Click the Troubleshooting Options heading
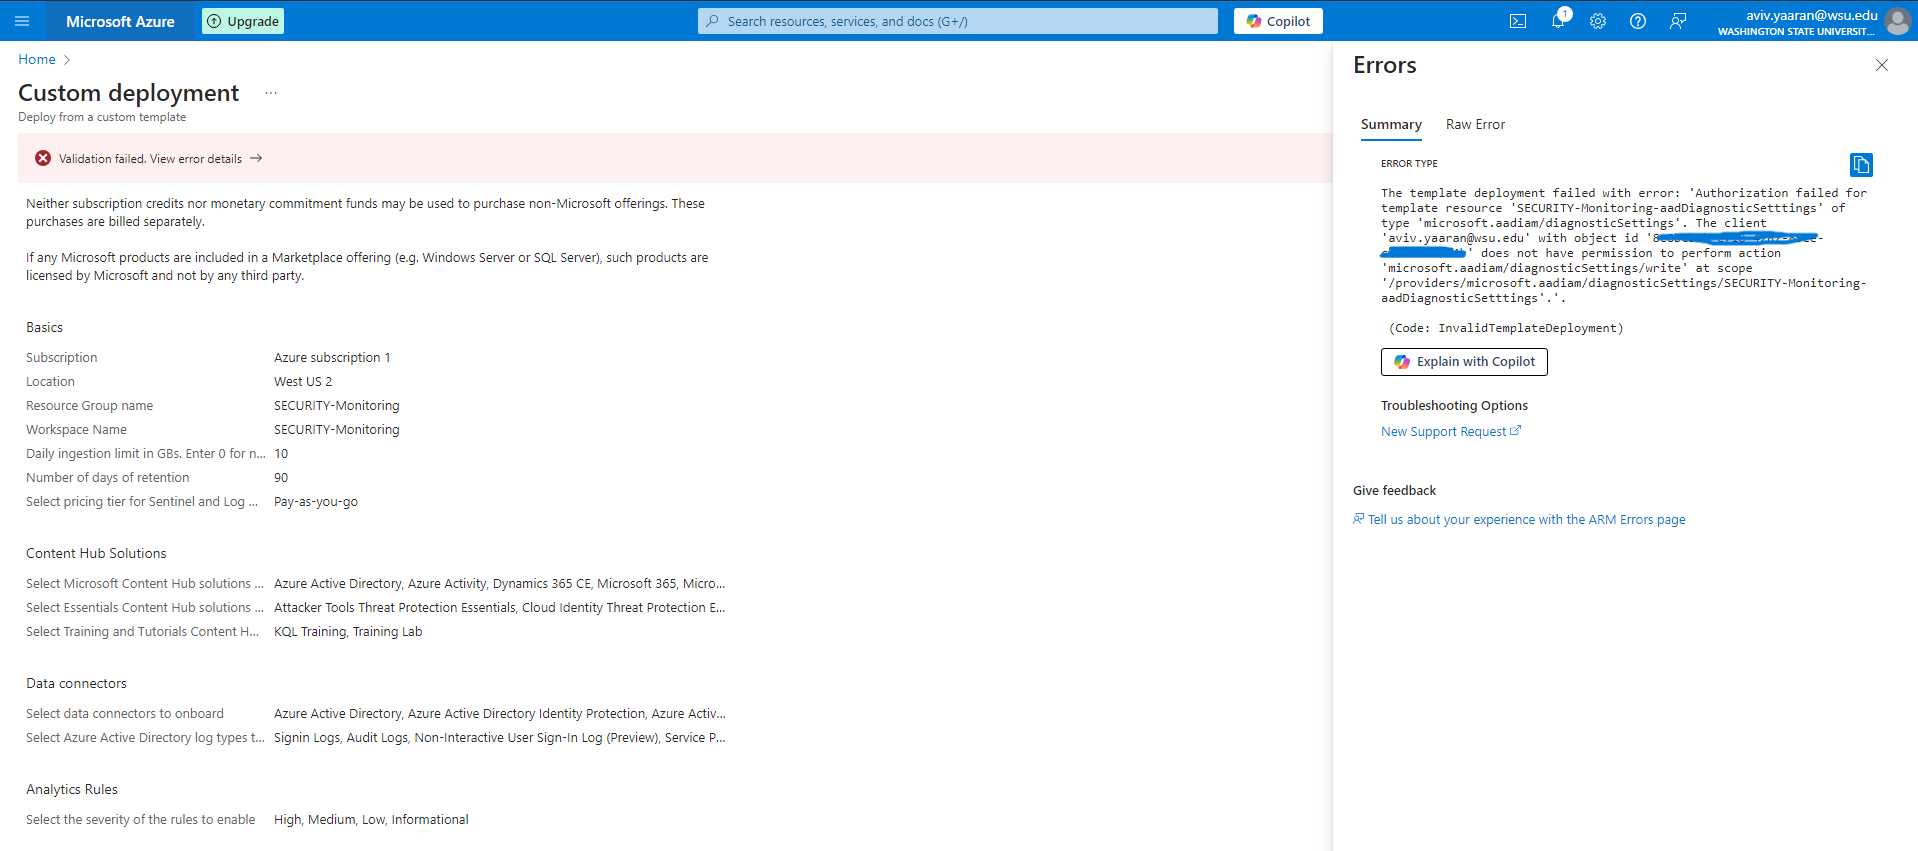This screenshot has width=1918, height=851. (x=1454, y=405)
